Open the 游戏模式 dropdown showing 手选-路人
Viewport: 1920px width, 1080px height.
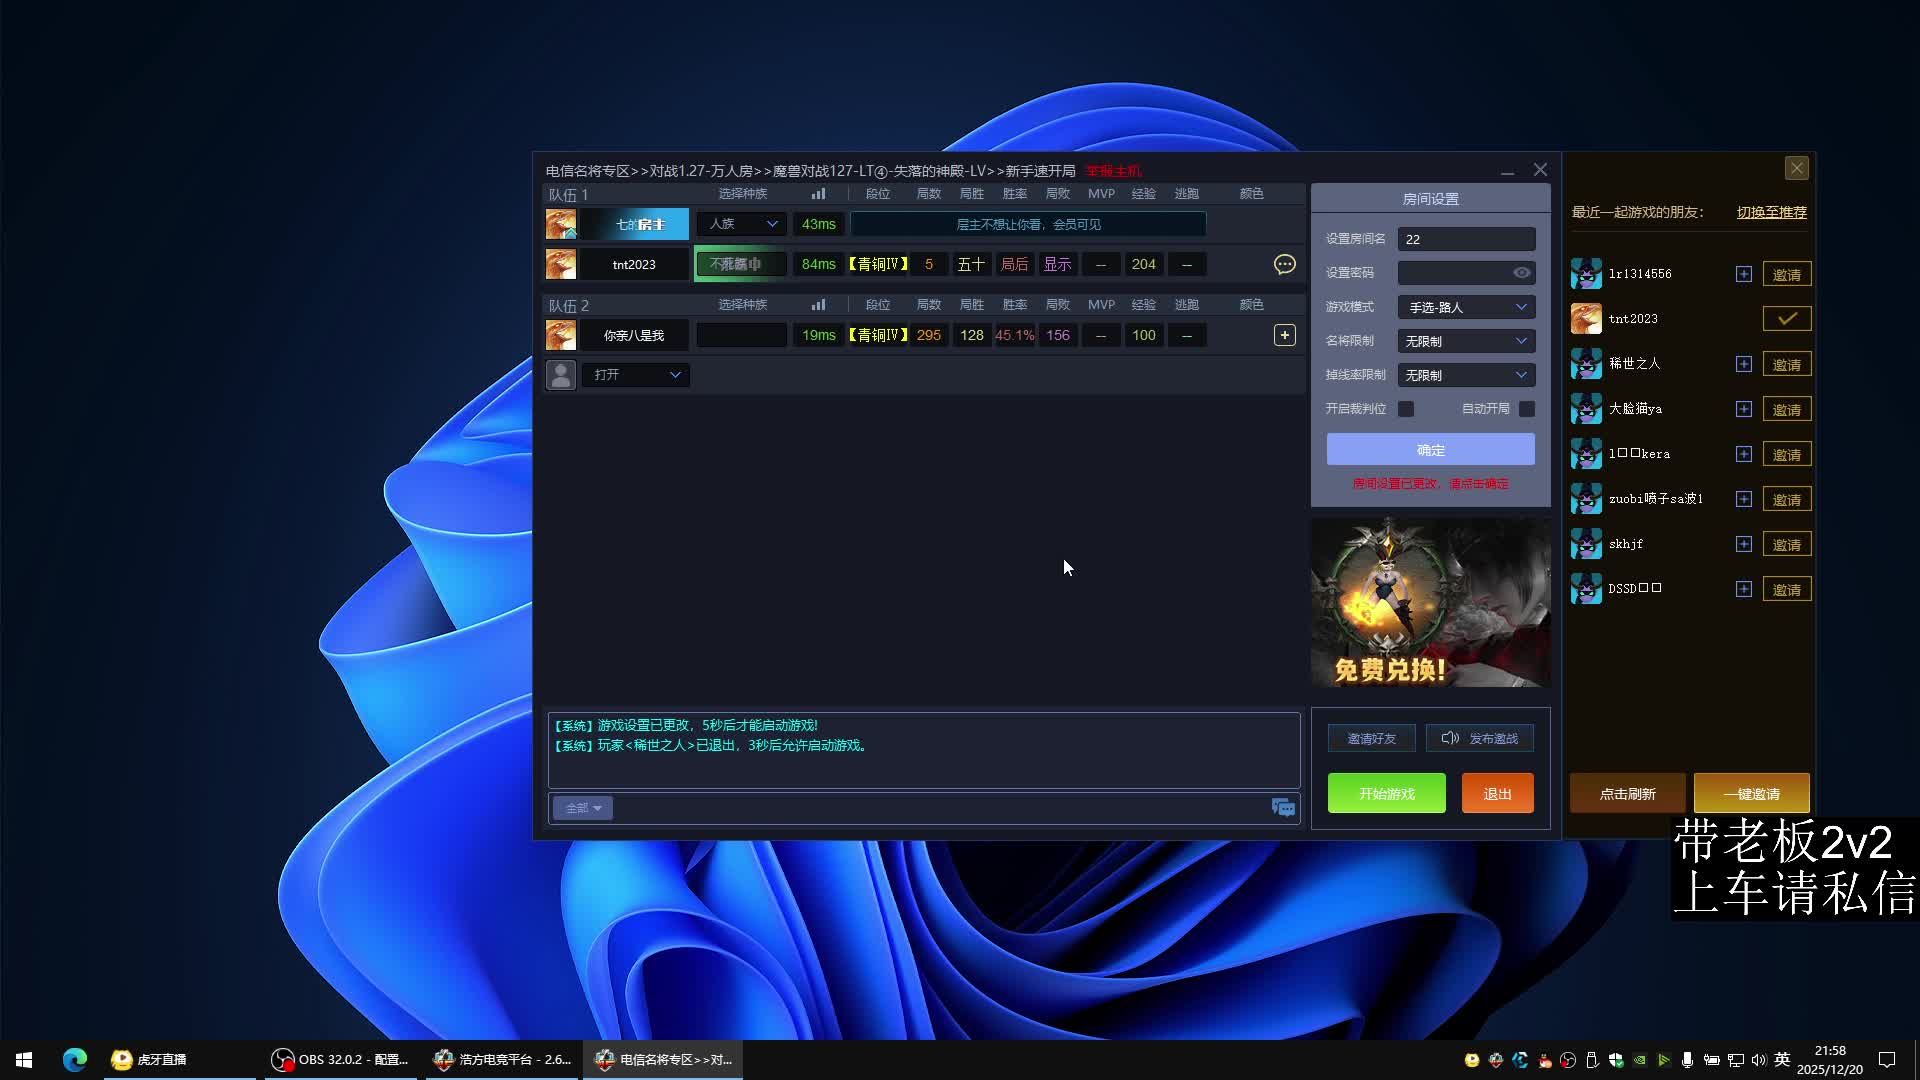(1466, 307)
